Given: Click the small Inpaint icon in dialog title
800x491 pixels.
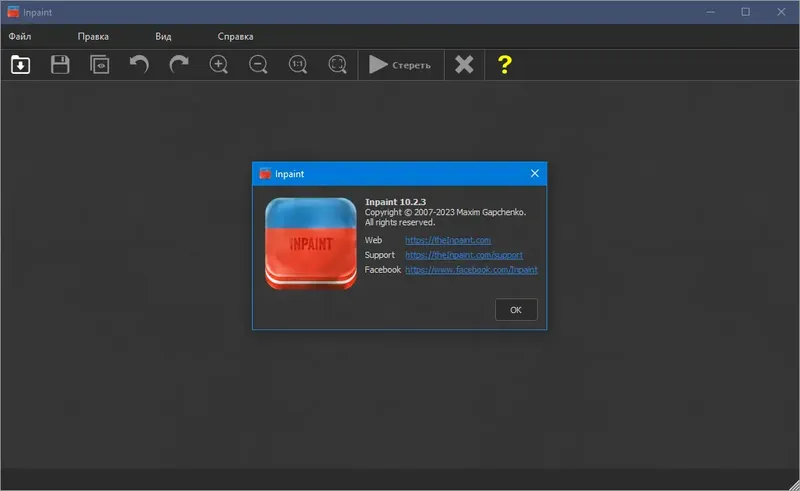Looking at the screenshot, I should coord(265,174).
